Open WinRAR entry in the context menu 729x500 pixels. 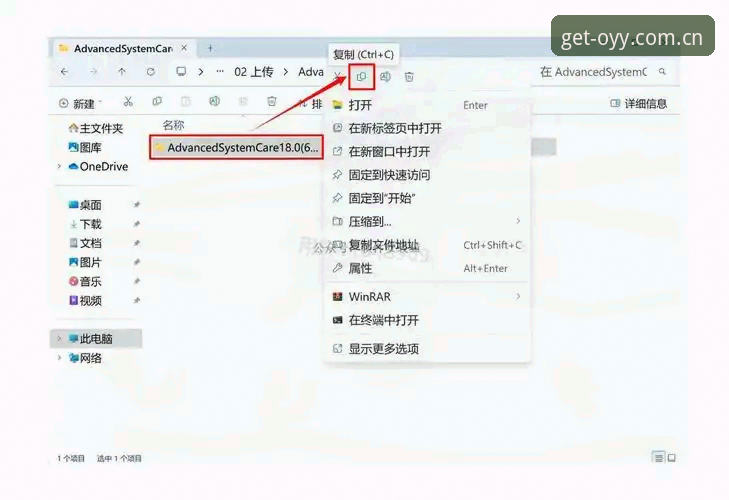428,296
